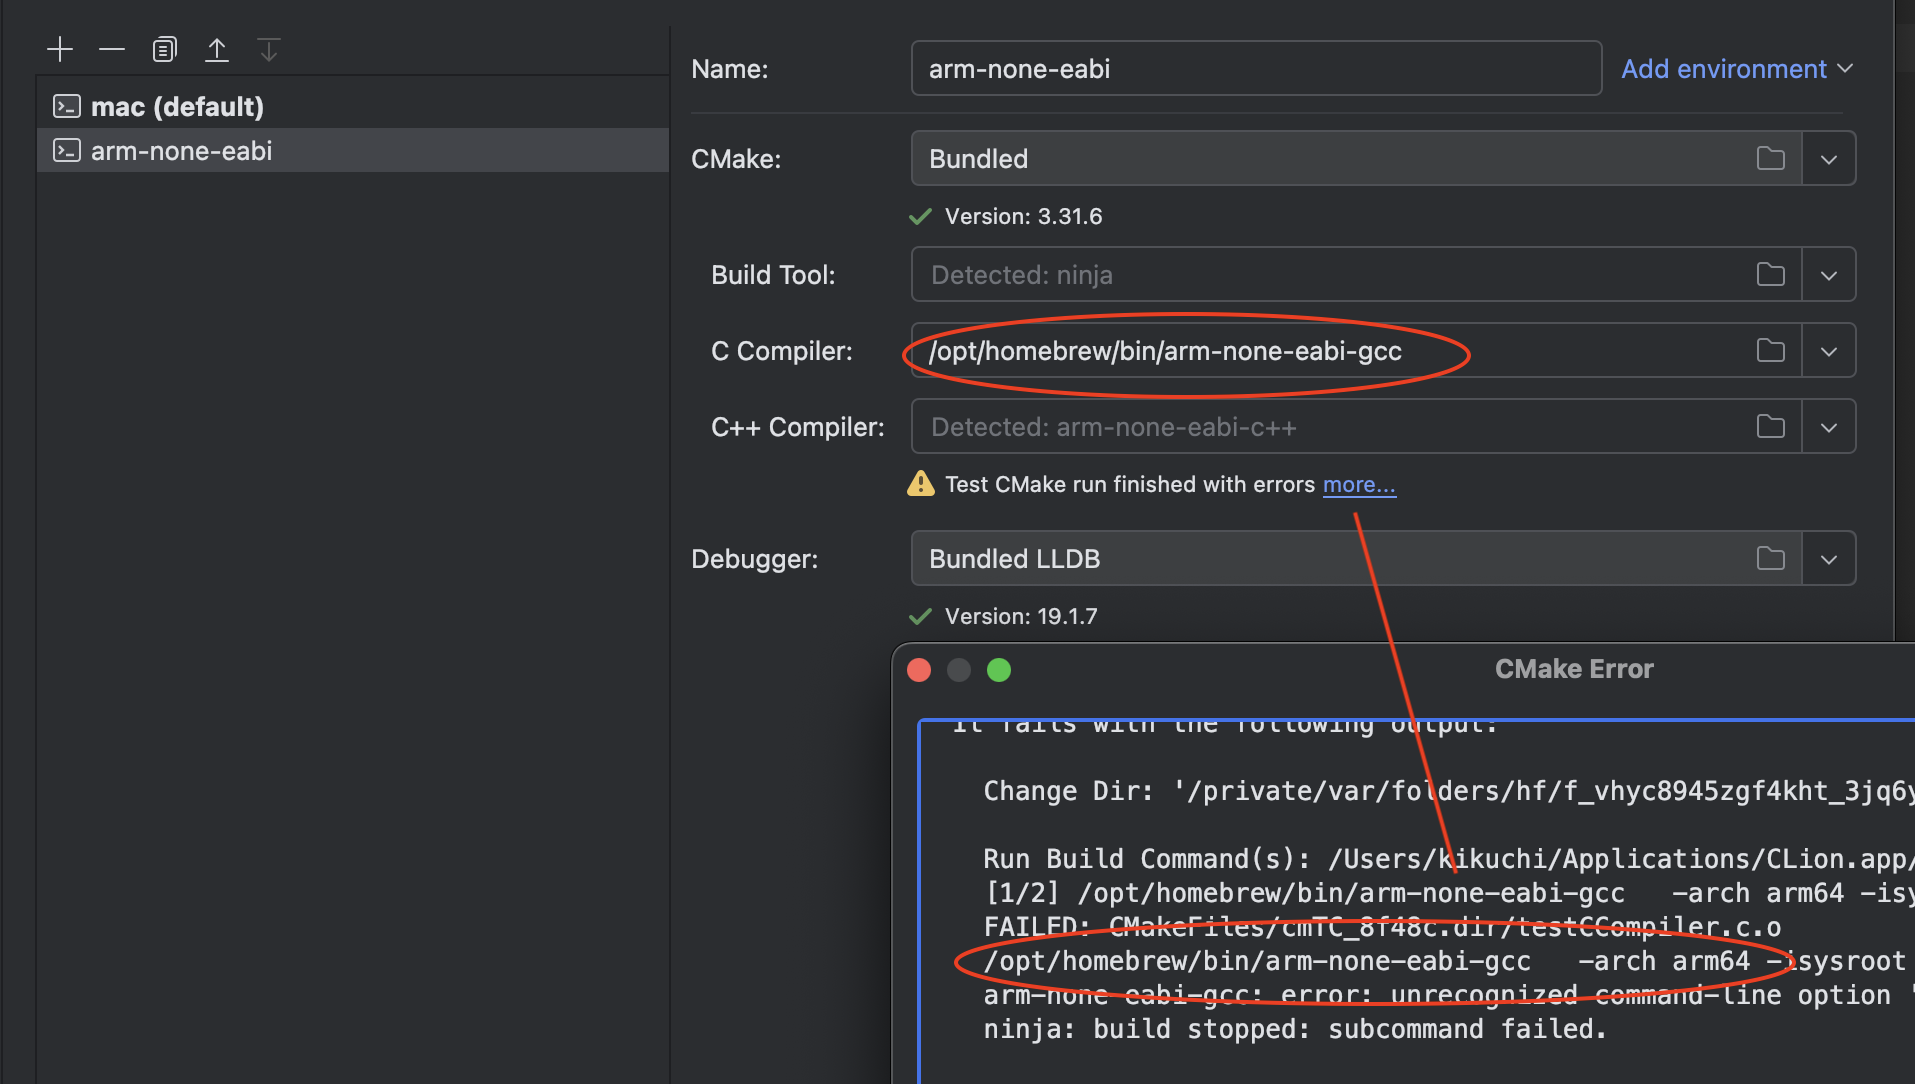The height and width of the screenshot is (1084, 1915).
Task: Remove selected toolchain with minus icon
Action: [112, 49]
